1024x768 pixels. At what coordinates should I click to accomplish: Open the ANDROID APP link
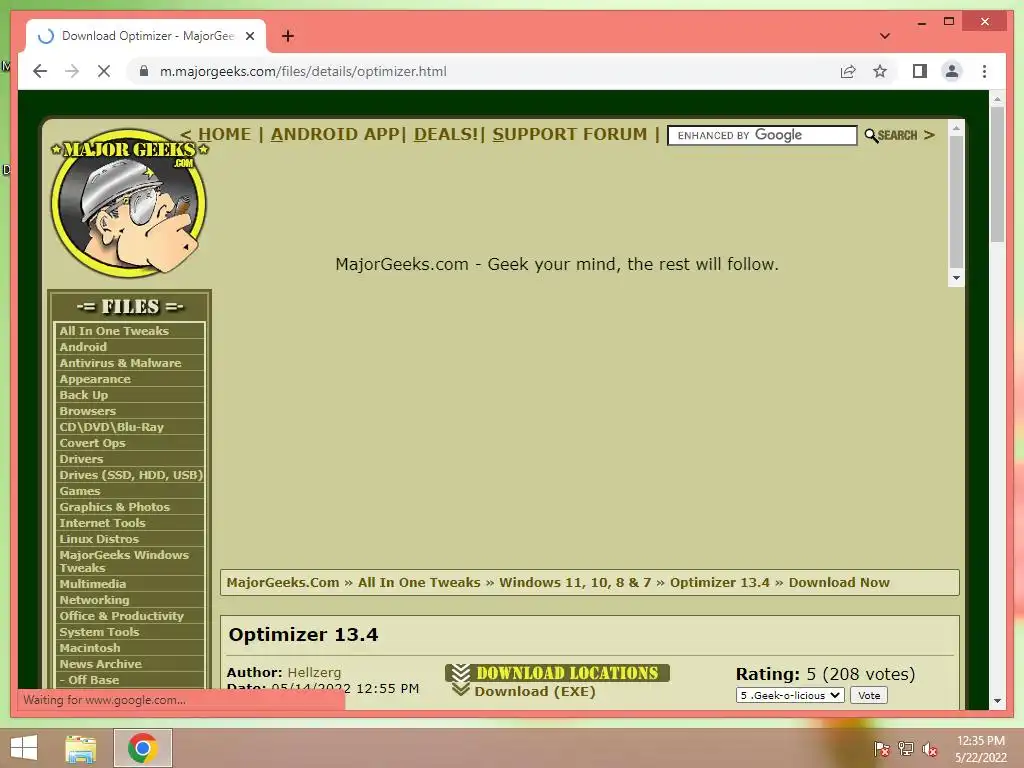click(334, 135)
